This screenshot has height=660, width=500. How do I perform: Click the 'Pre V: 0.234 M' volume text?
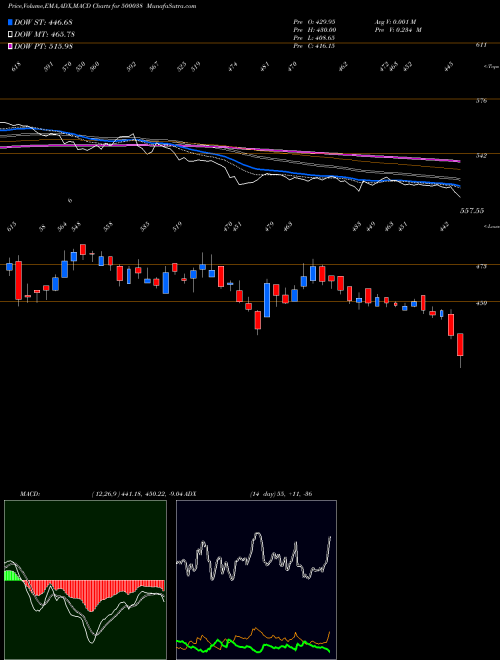point(398,30)
